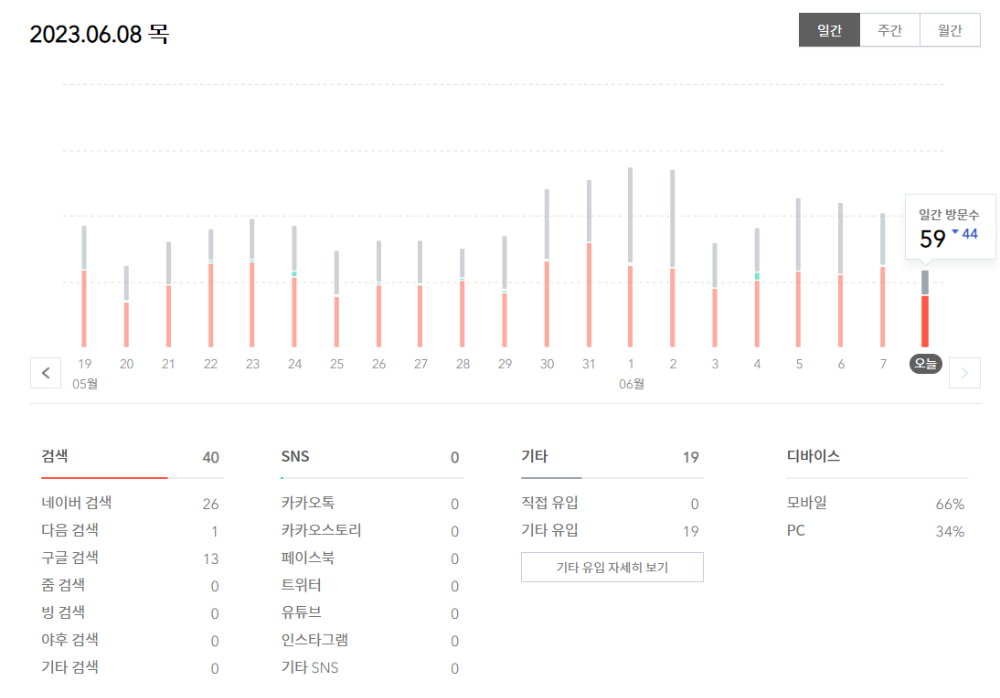The height and width of the screenshot is (698, 1000).
Task: Select the bar for June 6
Action: 841,275
